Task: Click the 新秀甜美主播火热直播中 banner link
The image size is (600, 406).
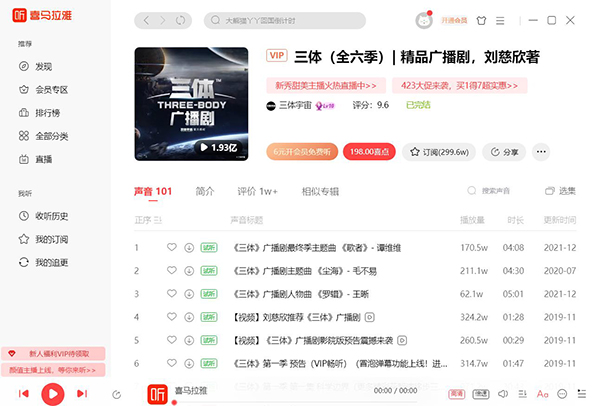Action: click(326, 85)
